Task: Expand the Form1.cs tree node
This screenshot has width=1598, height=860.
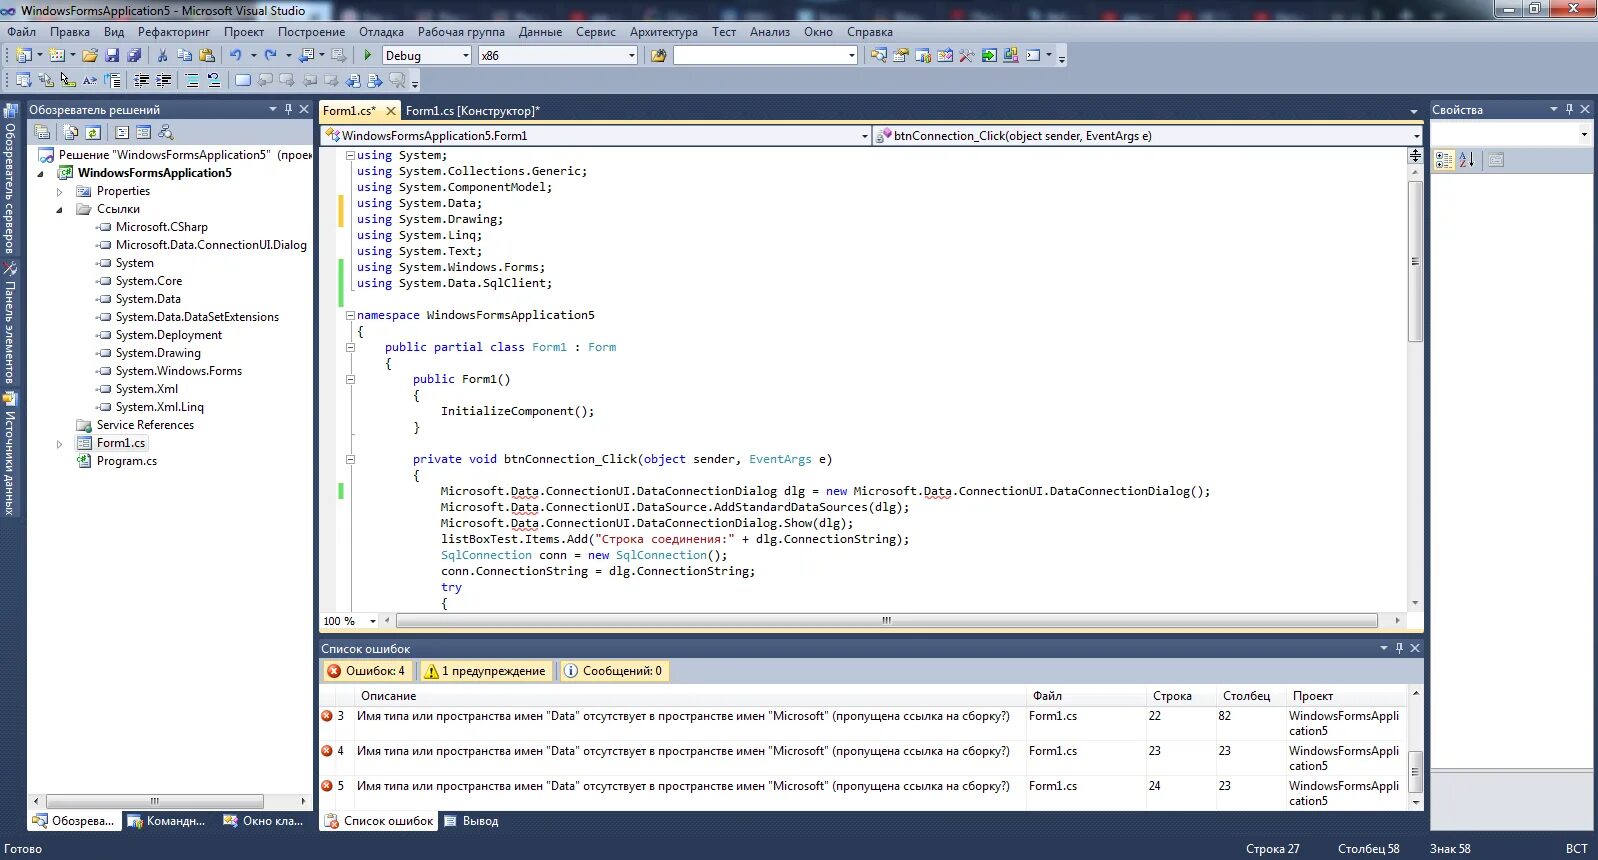Action: pyautogui.click(x=59, y=443)
